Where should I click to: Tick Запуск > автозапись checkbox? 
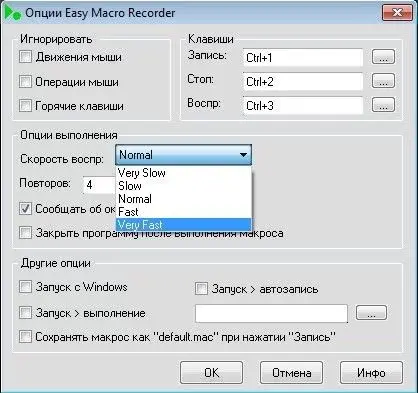point(201,289)
